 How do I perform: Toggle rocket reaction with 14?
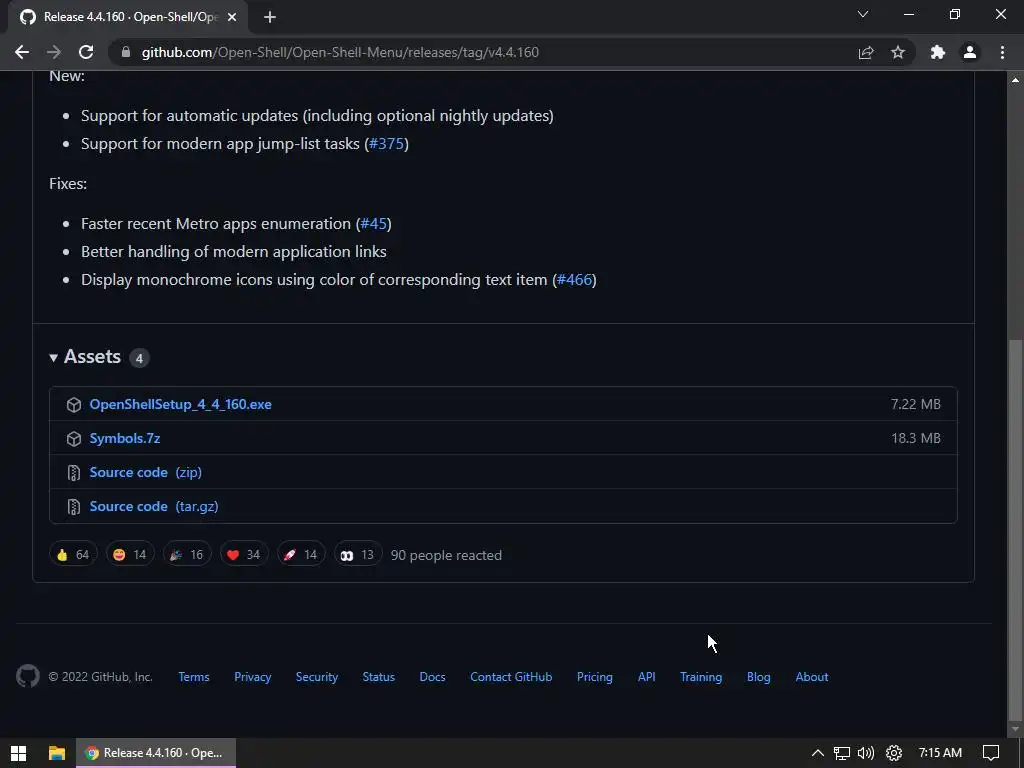[301, 554]
